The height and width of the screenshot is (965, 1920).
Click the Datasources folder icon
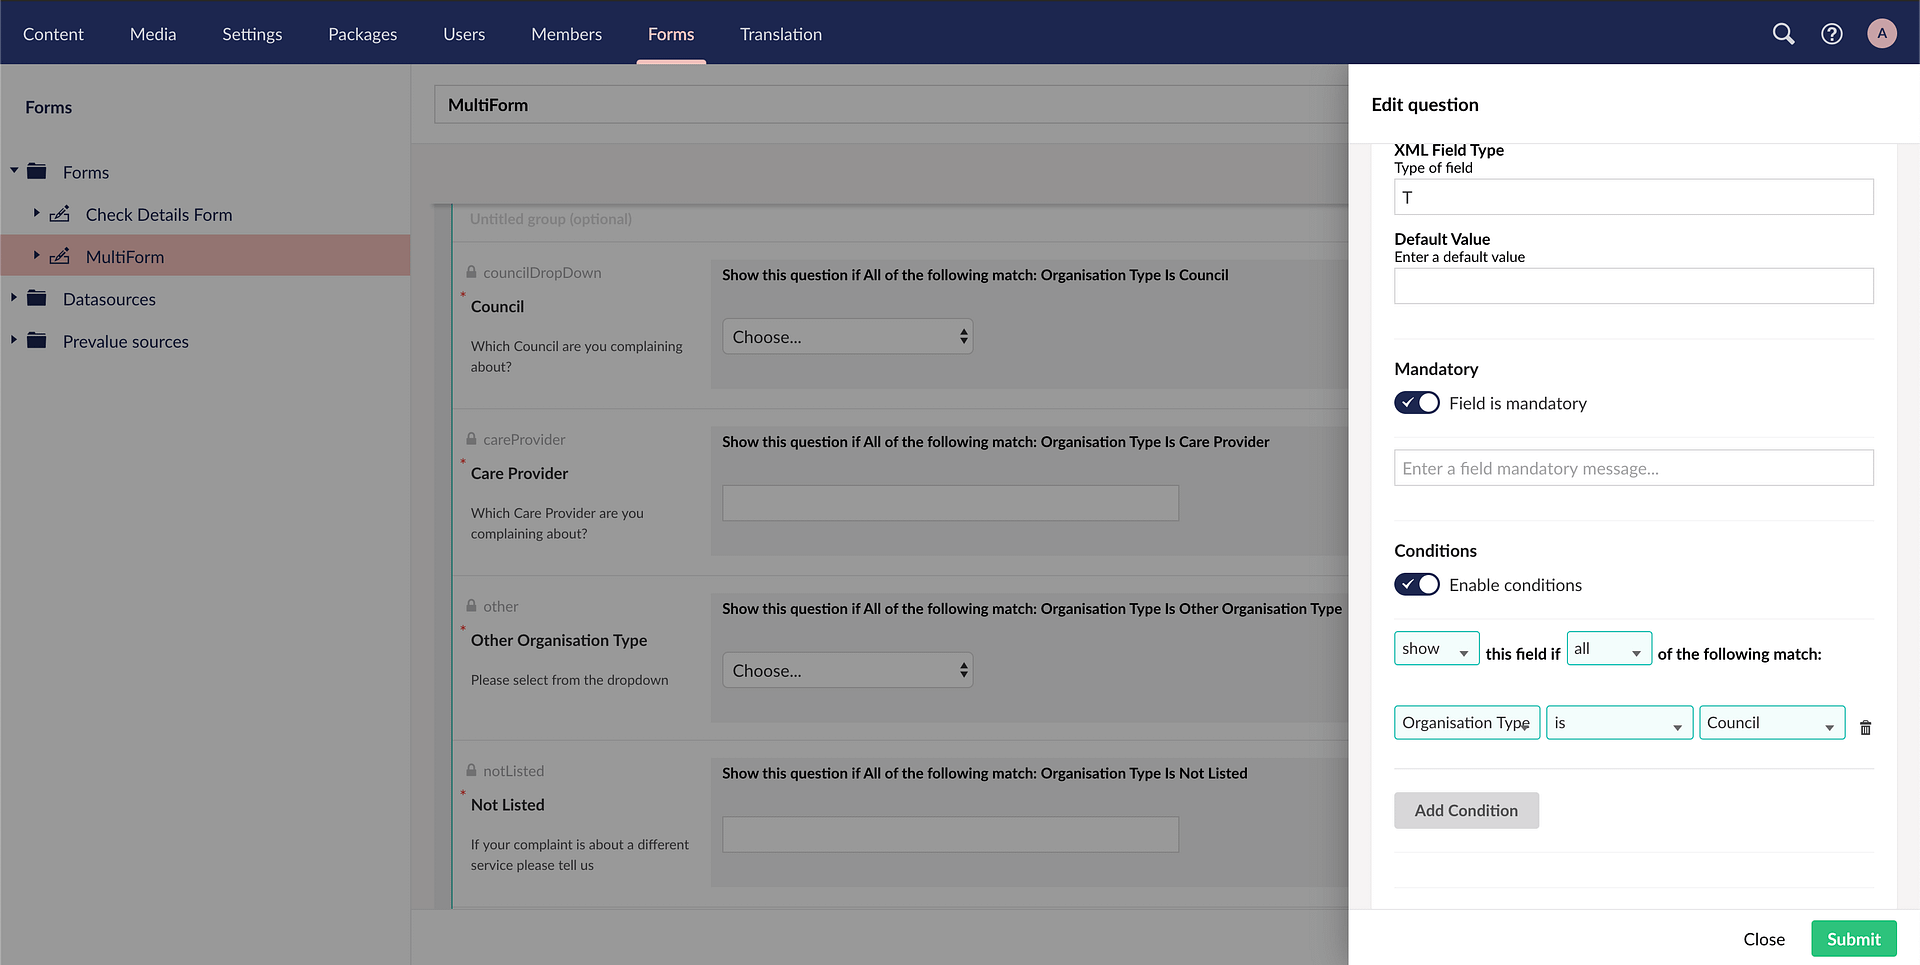click(37, 298)
